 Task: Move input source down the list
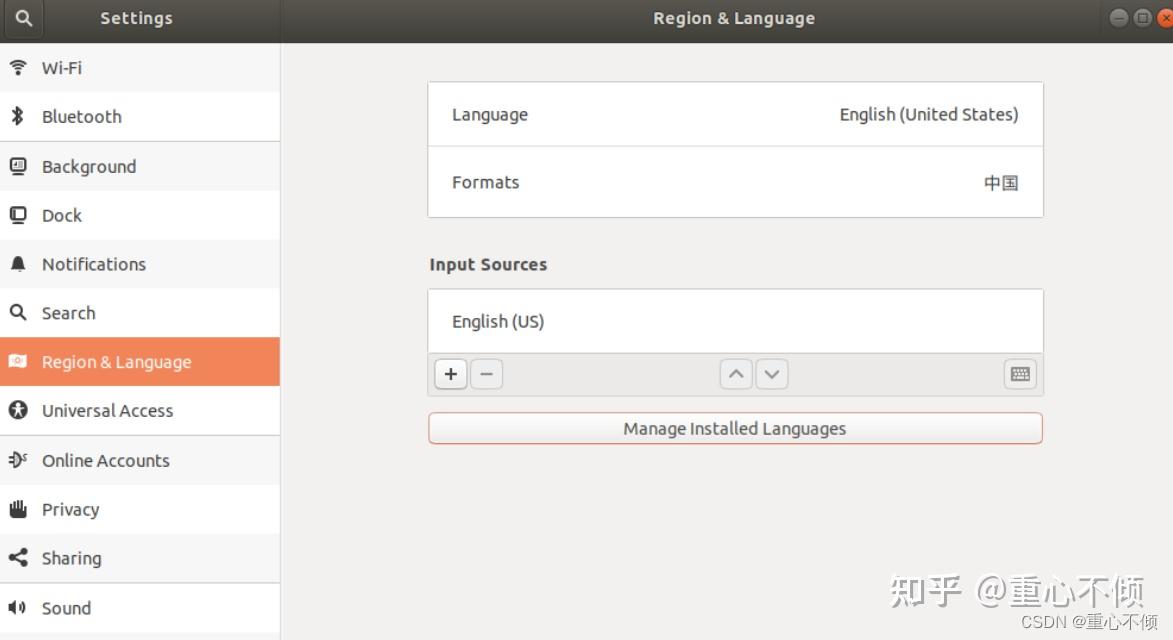click(x=771, y=373)
